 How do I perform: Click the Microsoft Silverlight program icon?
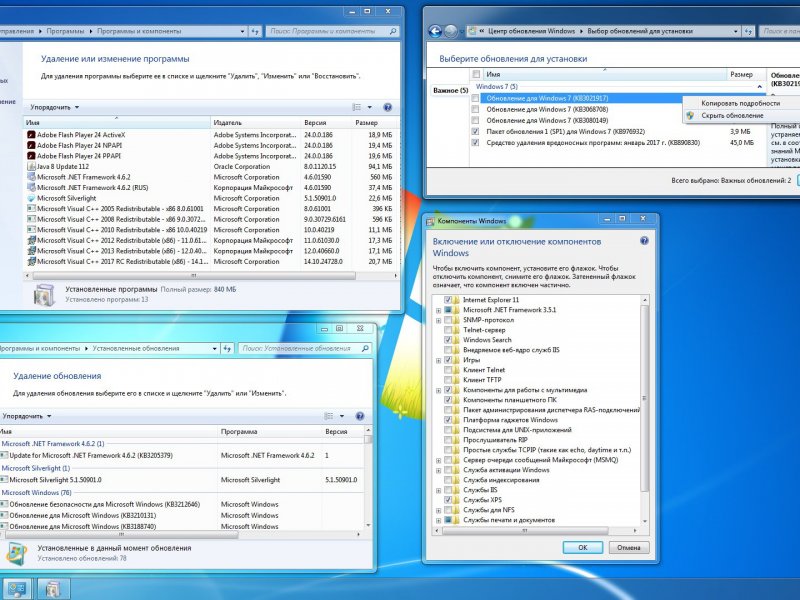(x=31, y=198)
